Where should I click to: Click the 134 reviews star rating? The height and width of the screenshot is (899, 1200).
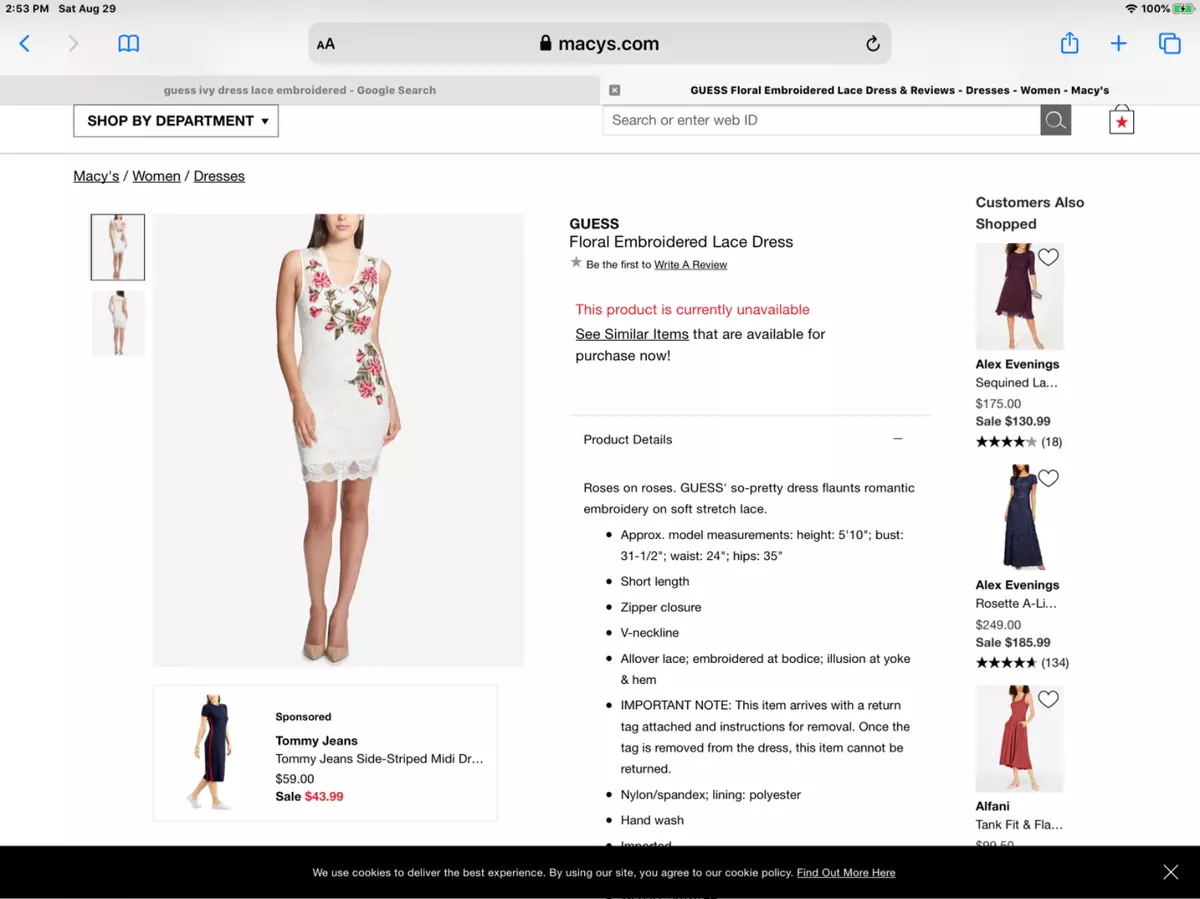click(x=1022, y=663)
